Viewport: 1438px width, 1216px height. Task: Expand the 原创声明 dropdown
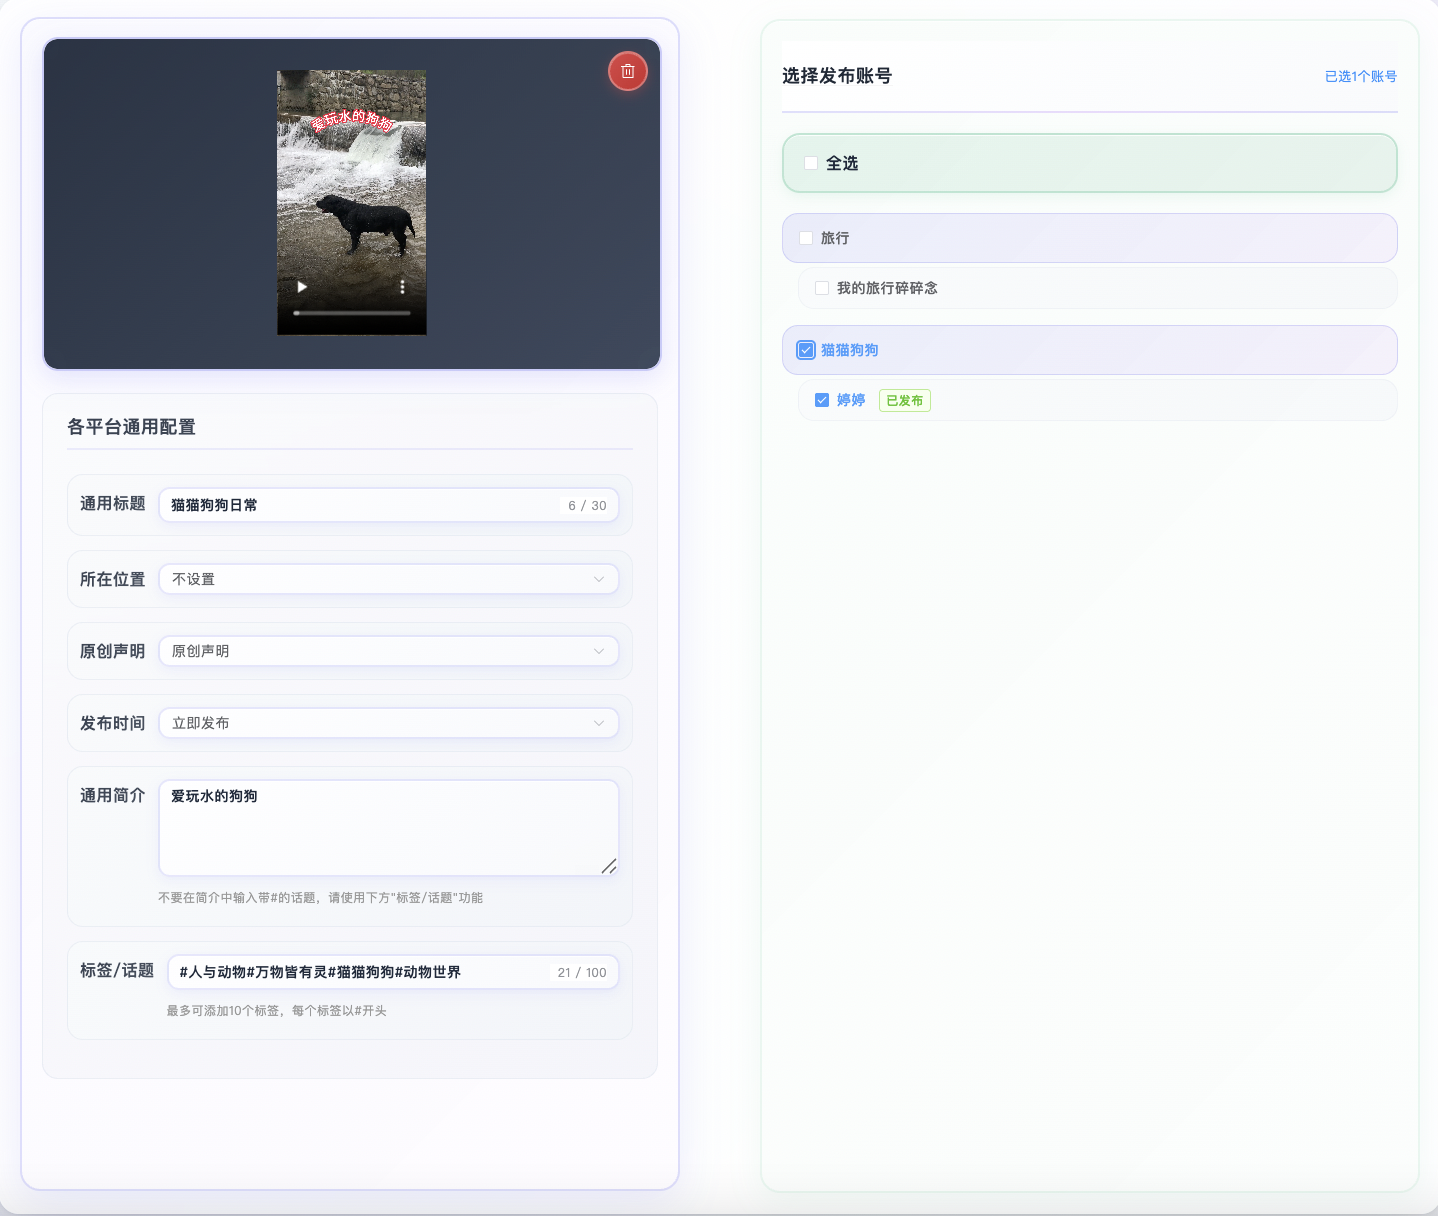click(388, 651)
